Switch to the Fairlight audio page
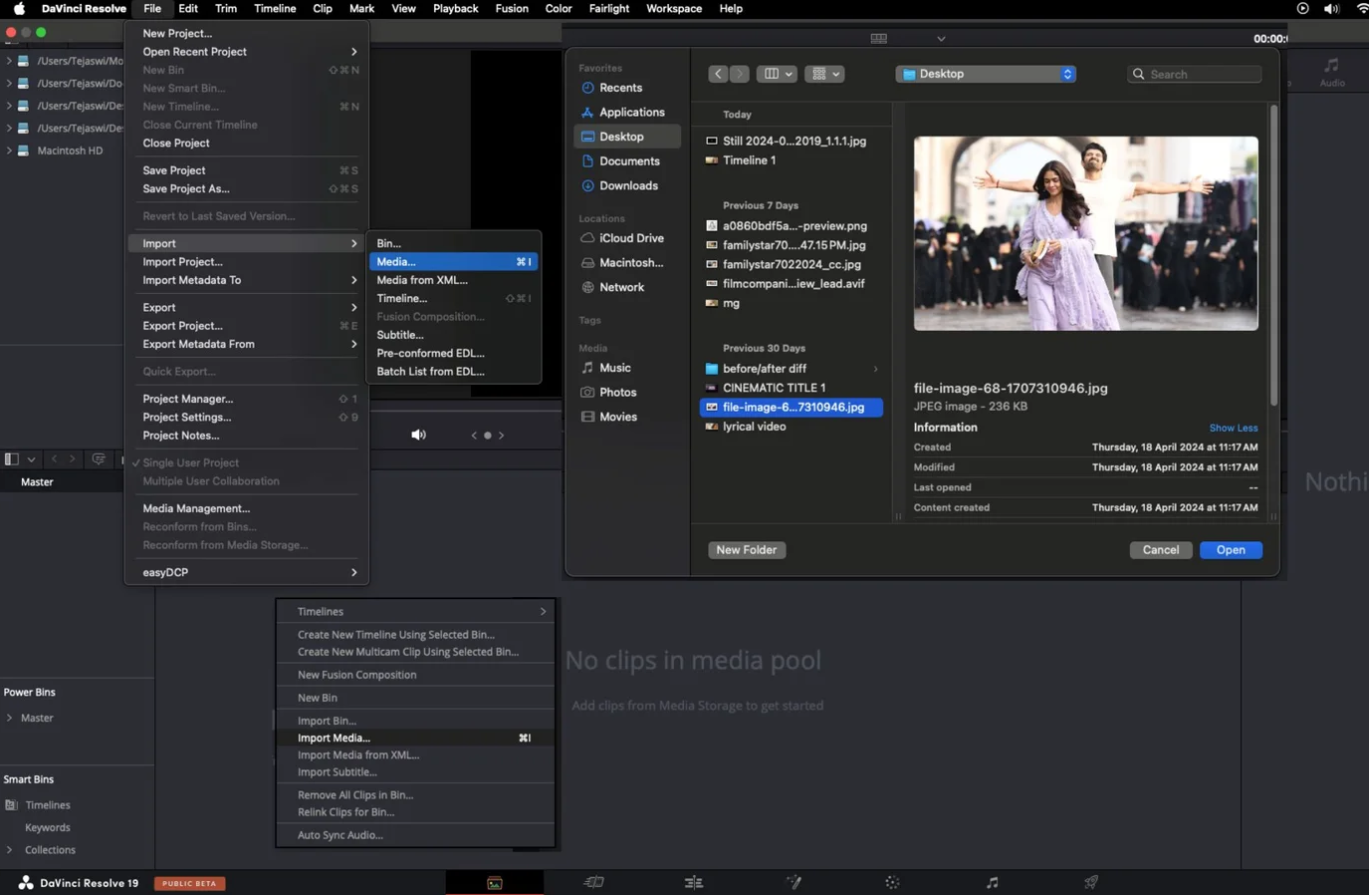Screen dimensions: 1369x895 point(991,882)
